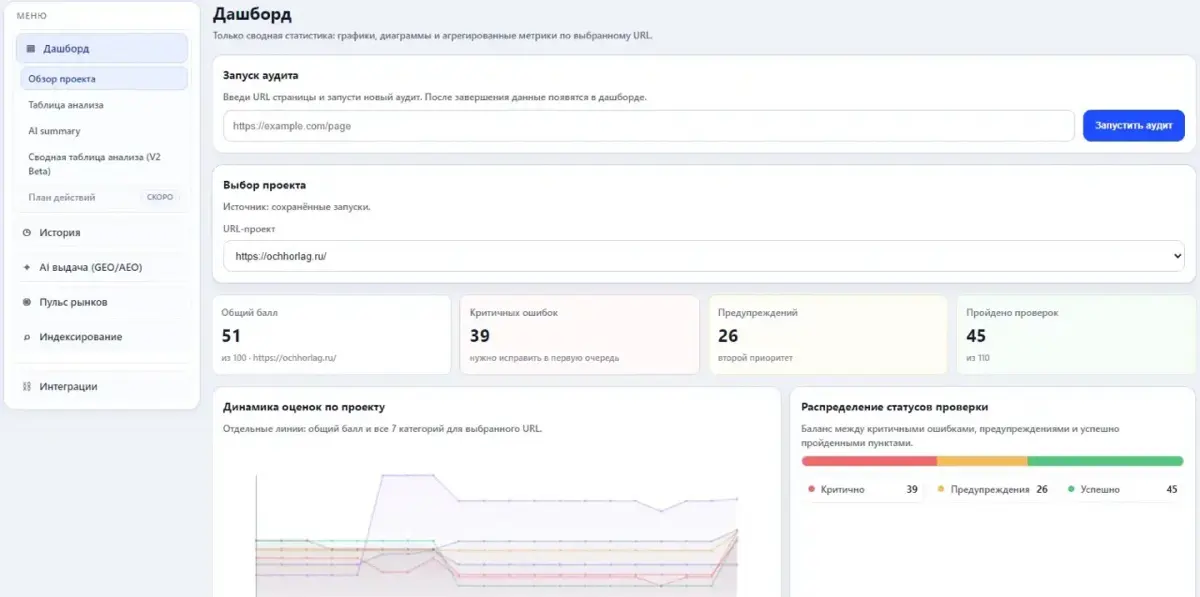Open Сводная таблица анализа (V2 Beta)
The height and width of the screenshot is (597, 1200).
pos(104,164)
